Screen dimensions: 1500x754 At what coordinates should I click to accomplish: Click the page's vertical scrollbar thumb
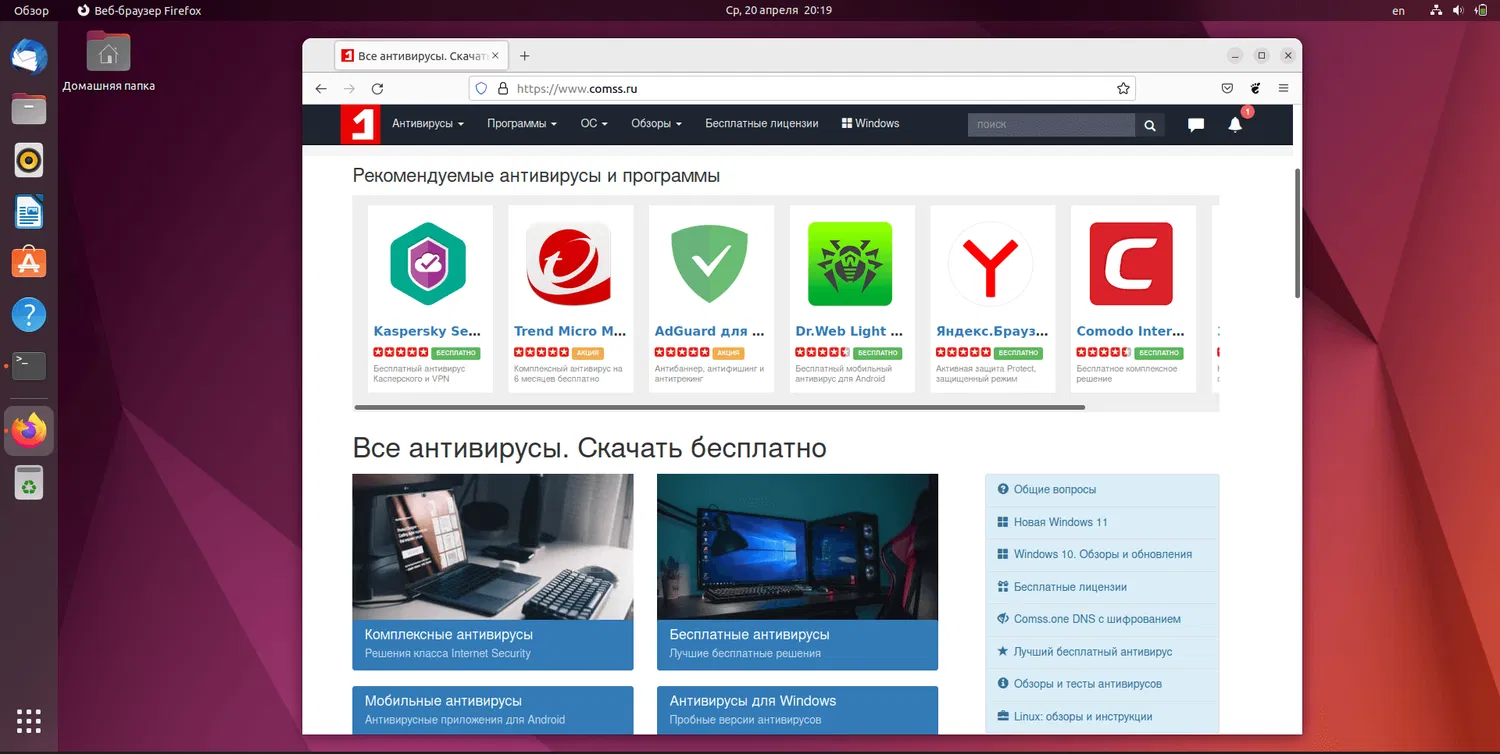tap(1297, 232)
